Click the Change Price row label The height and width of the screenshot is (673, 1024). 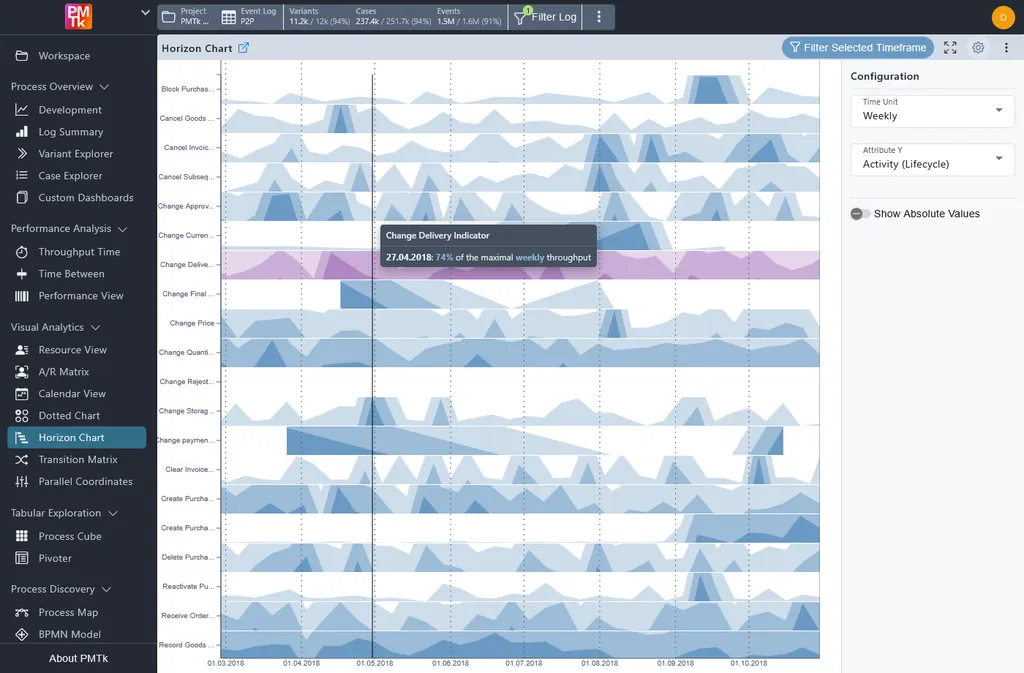192,323
